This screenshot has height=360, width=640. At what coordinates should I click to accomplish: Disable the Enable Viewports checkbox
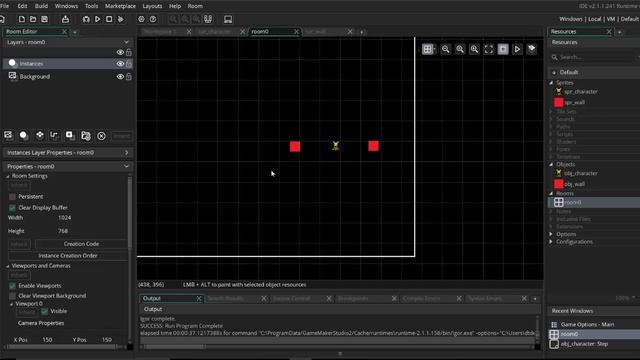pos(12,286)
